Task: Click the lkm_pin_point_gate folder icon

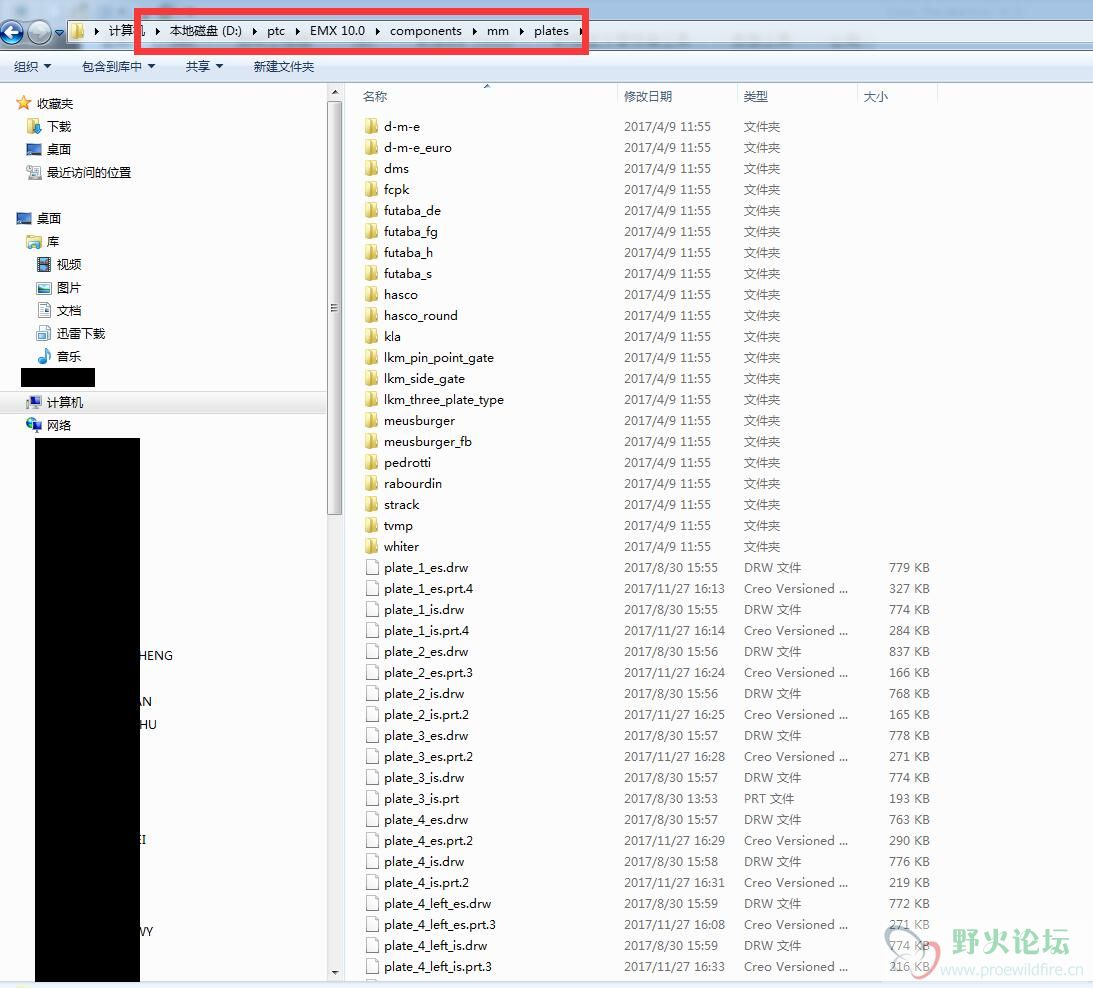Action: (x=372, y=357)
